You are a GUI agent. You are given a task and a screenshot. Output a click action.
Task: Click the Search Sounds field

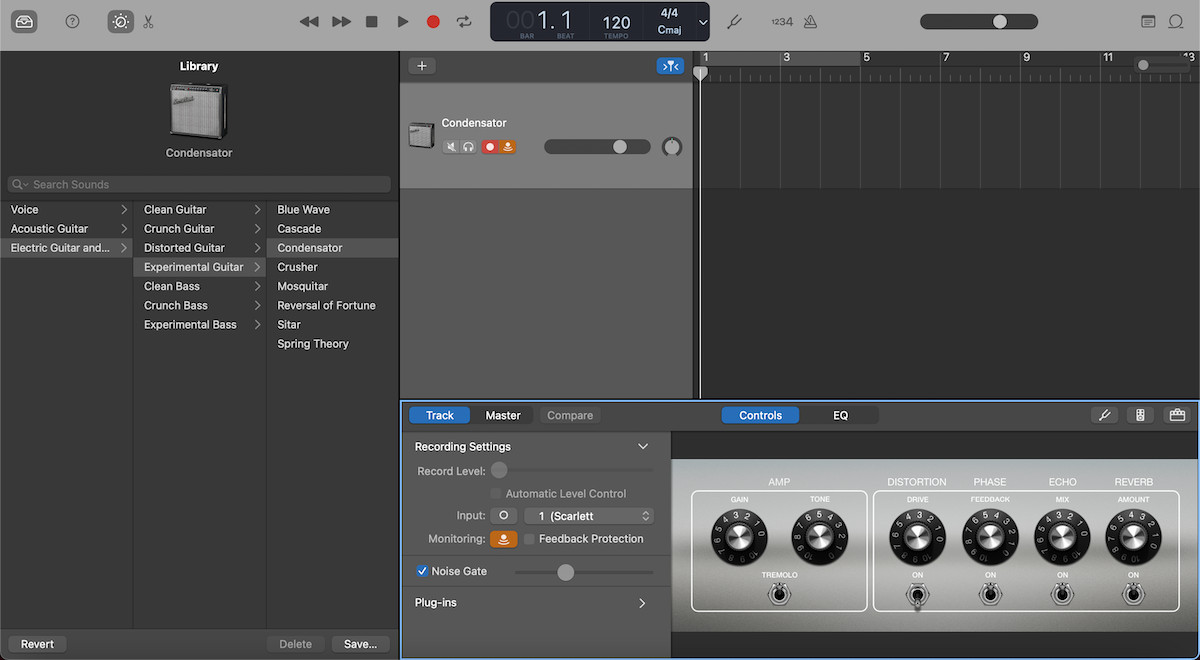point(199,185)
